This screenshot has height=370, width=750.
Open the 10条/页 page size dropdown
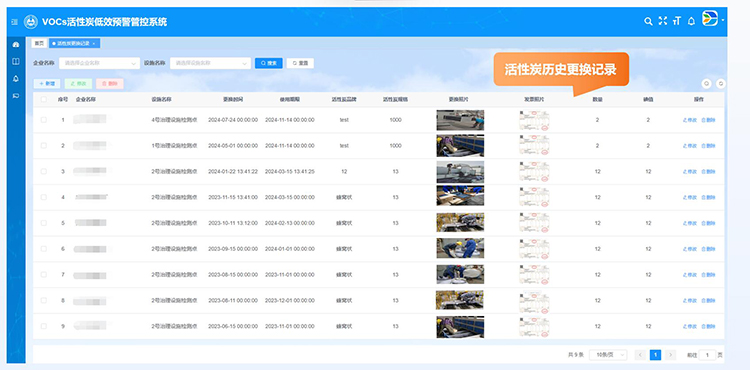[x=608, y=355]
